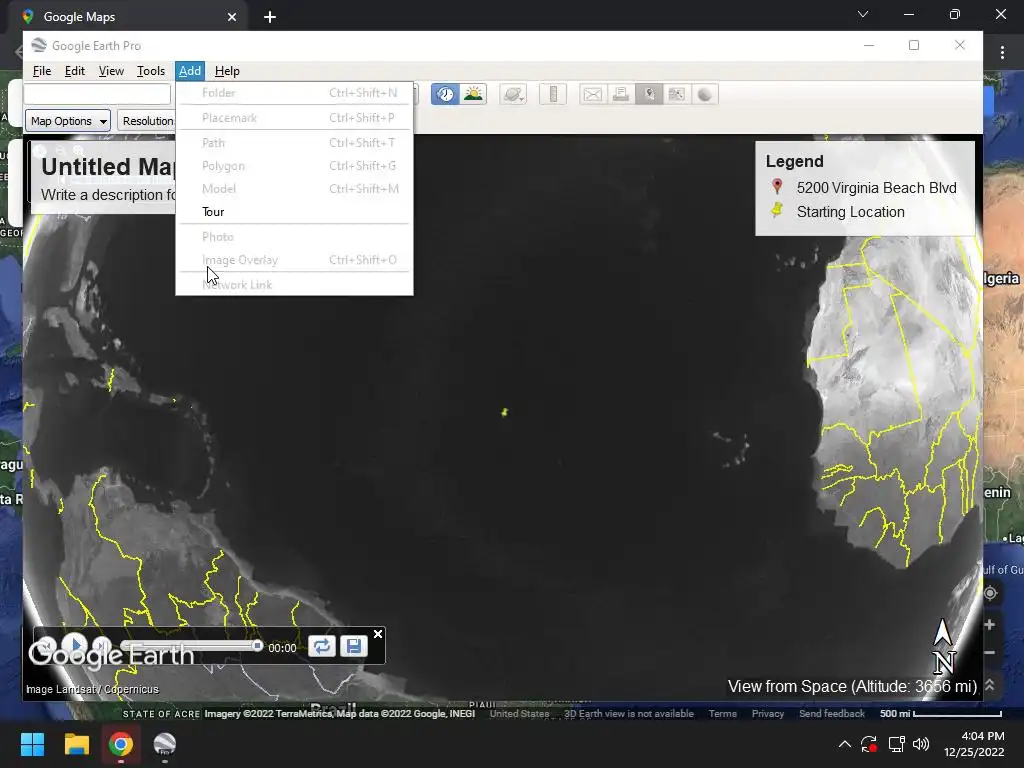Image resolution: width=1024 pixels, height=768 pixels.
Task: Click the tour fast-forward button
Action: pos(102,647)
